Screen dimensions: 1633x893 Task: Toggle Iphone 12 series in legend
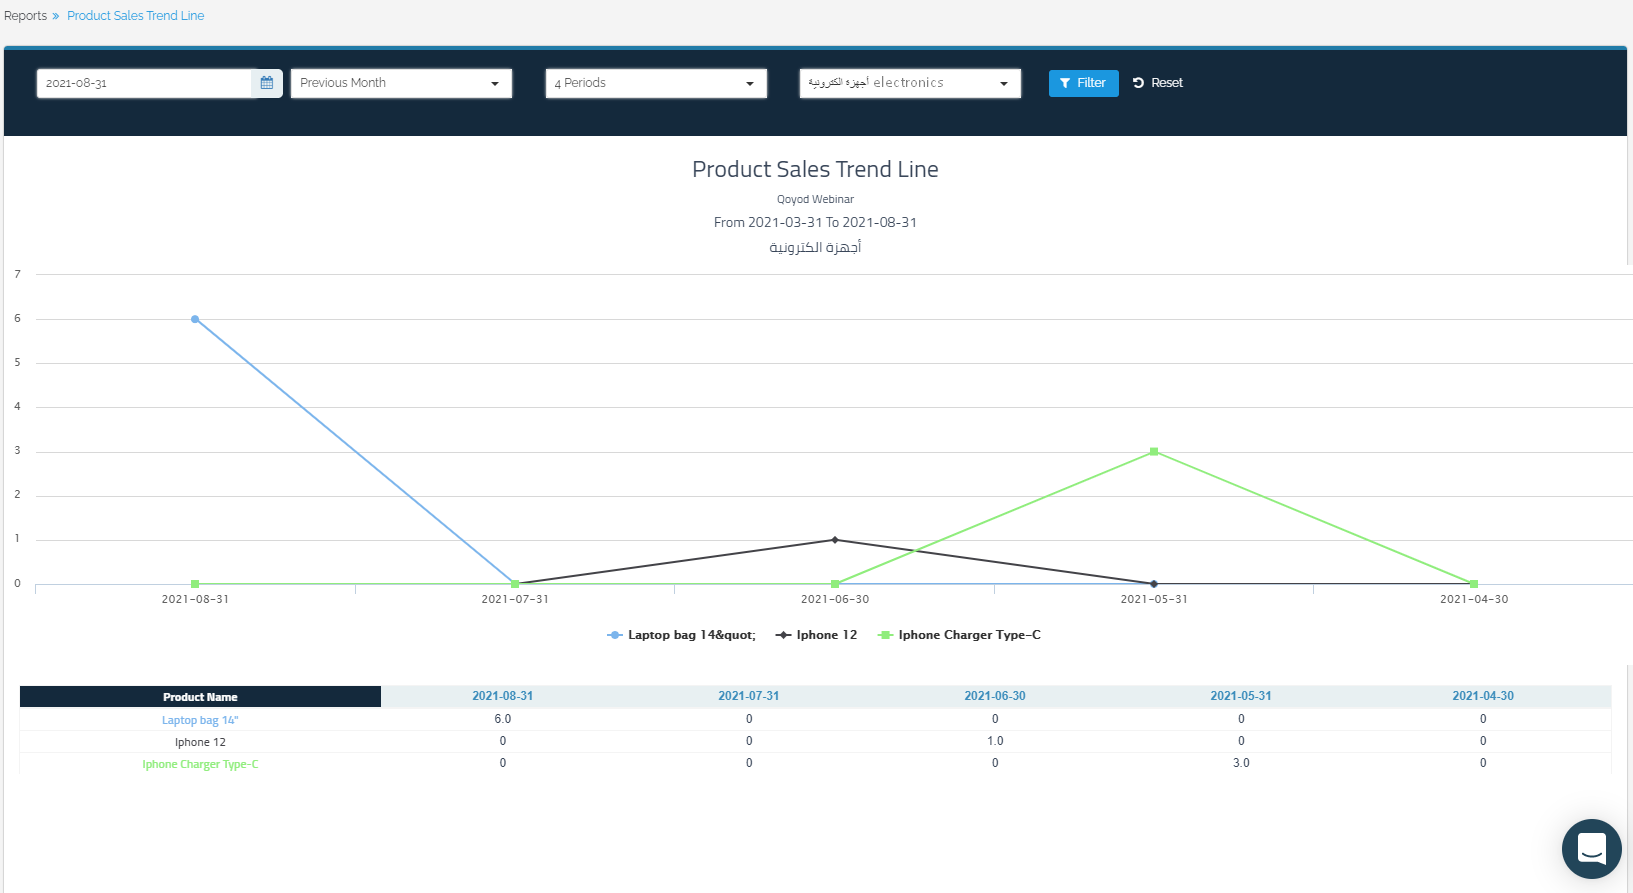[826, 635]
